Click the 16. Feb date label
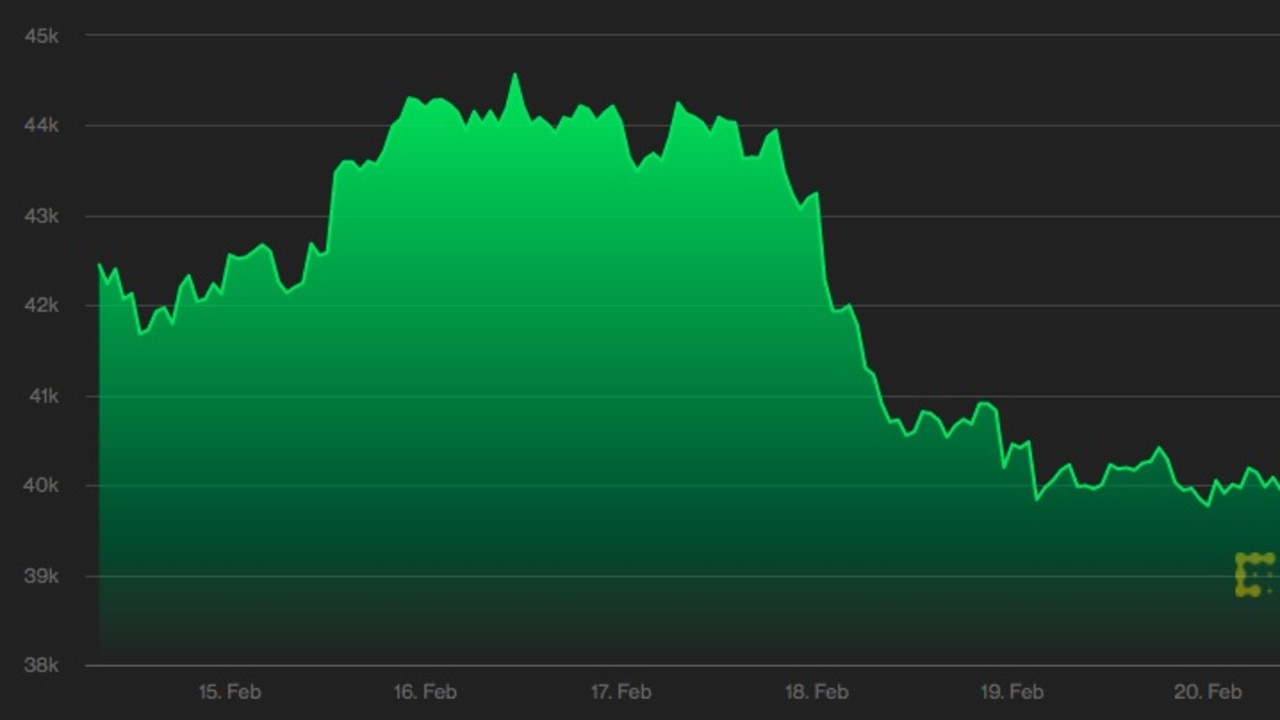Image resolution: width=1280 pixels, height=720 pixels. pos(425,691)
